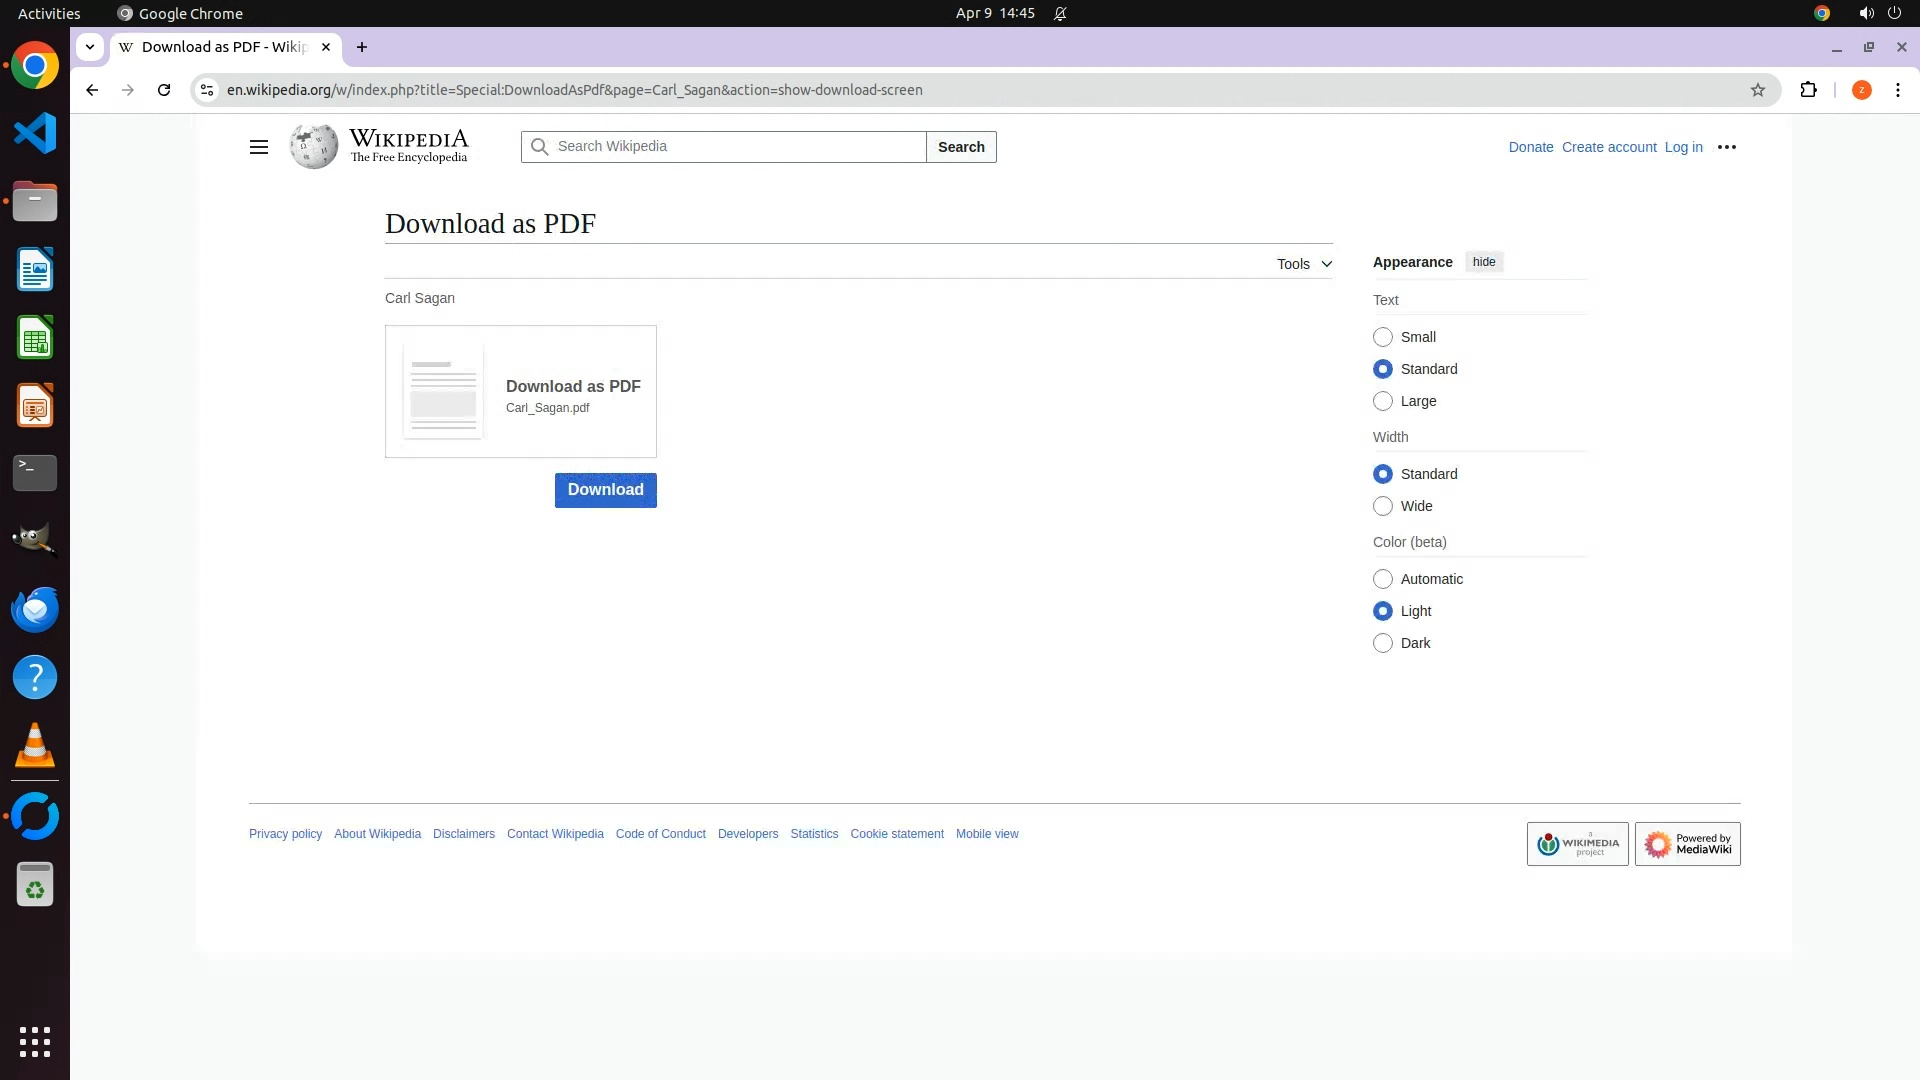Open Chrome three-dot options menu
This screenshot has height=1080, width=1920.
(x=1897, y=90)
